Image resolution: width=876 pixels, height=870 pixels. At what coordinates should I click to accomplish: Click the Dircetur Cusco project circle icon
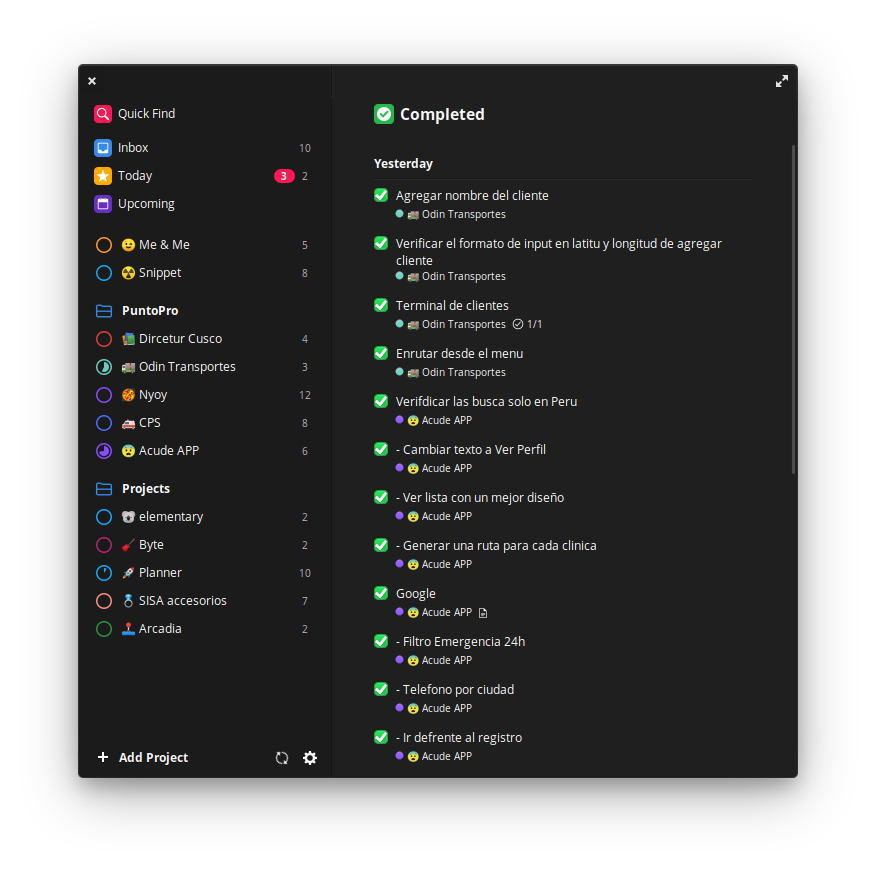[104, 339]
